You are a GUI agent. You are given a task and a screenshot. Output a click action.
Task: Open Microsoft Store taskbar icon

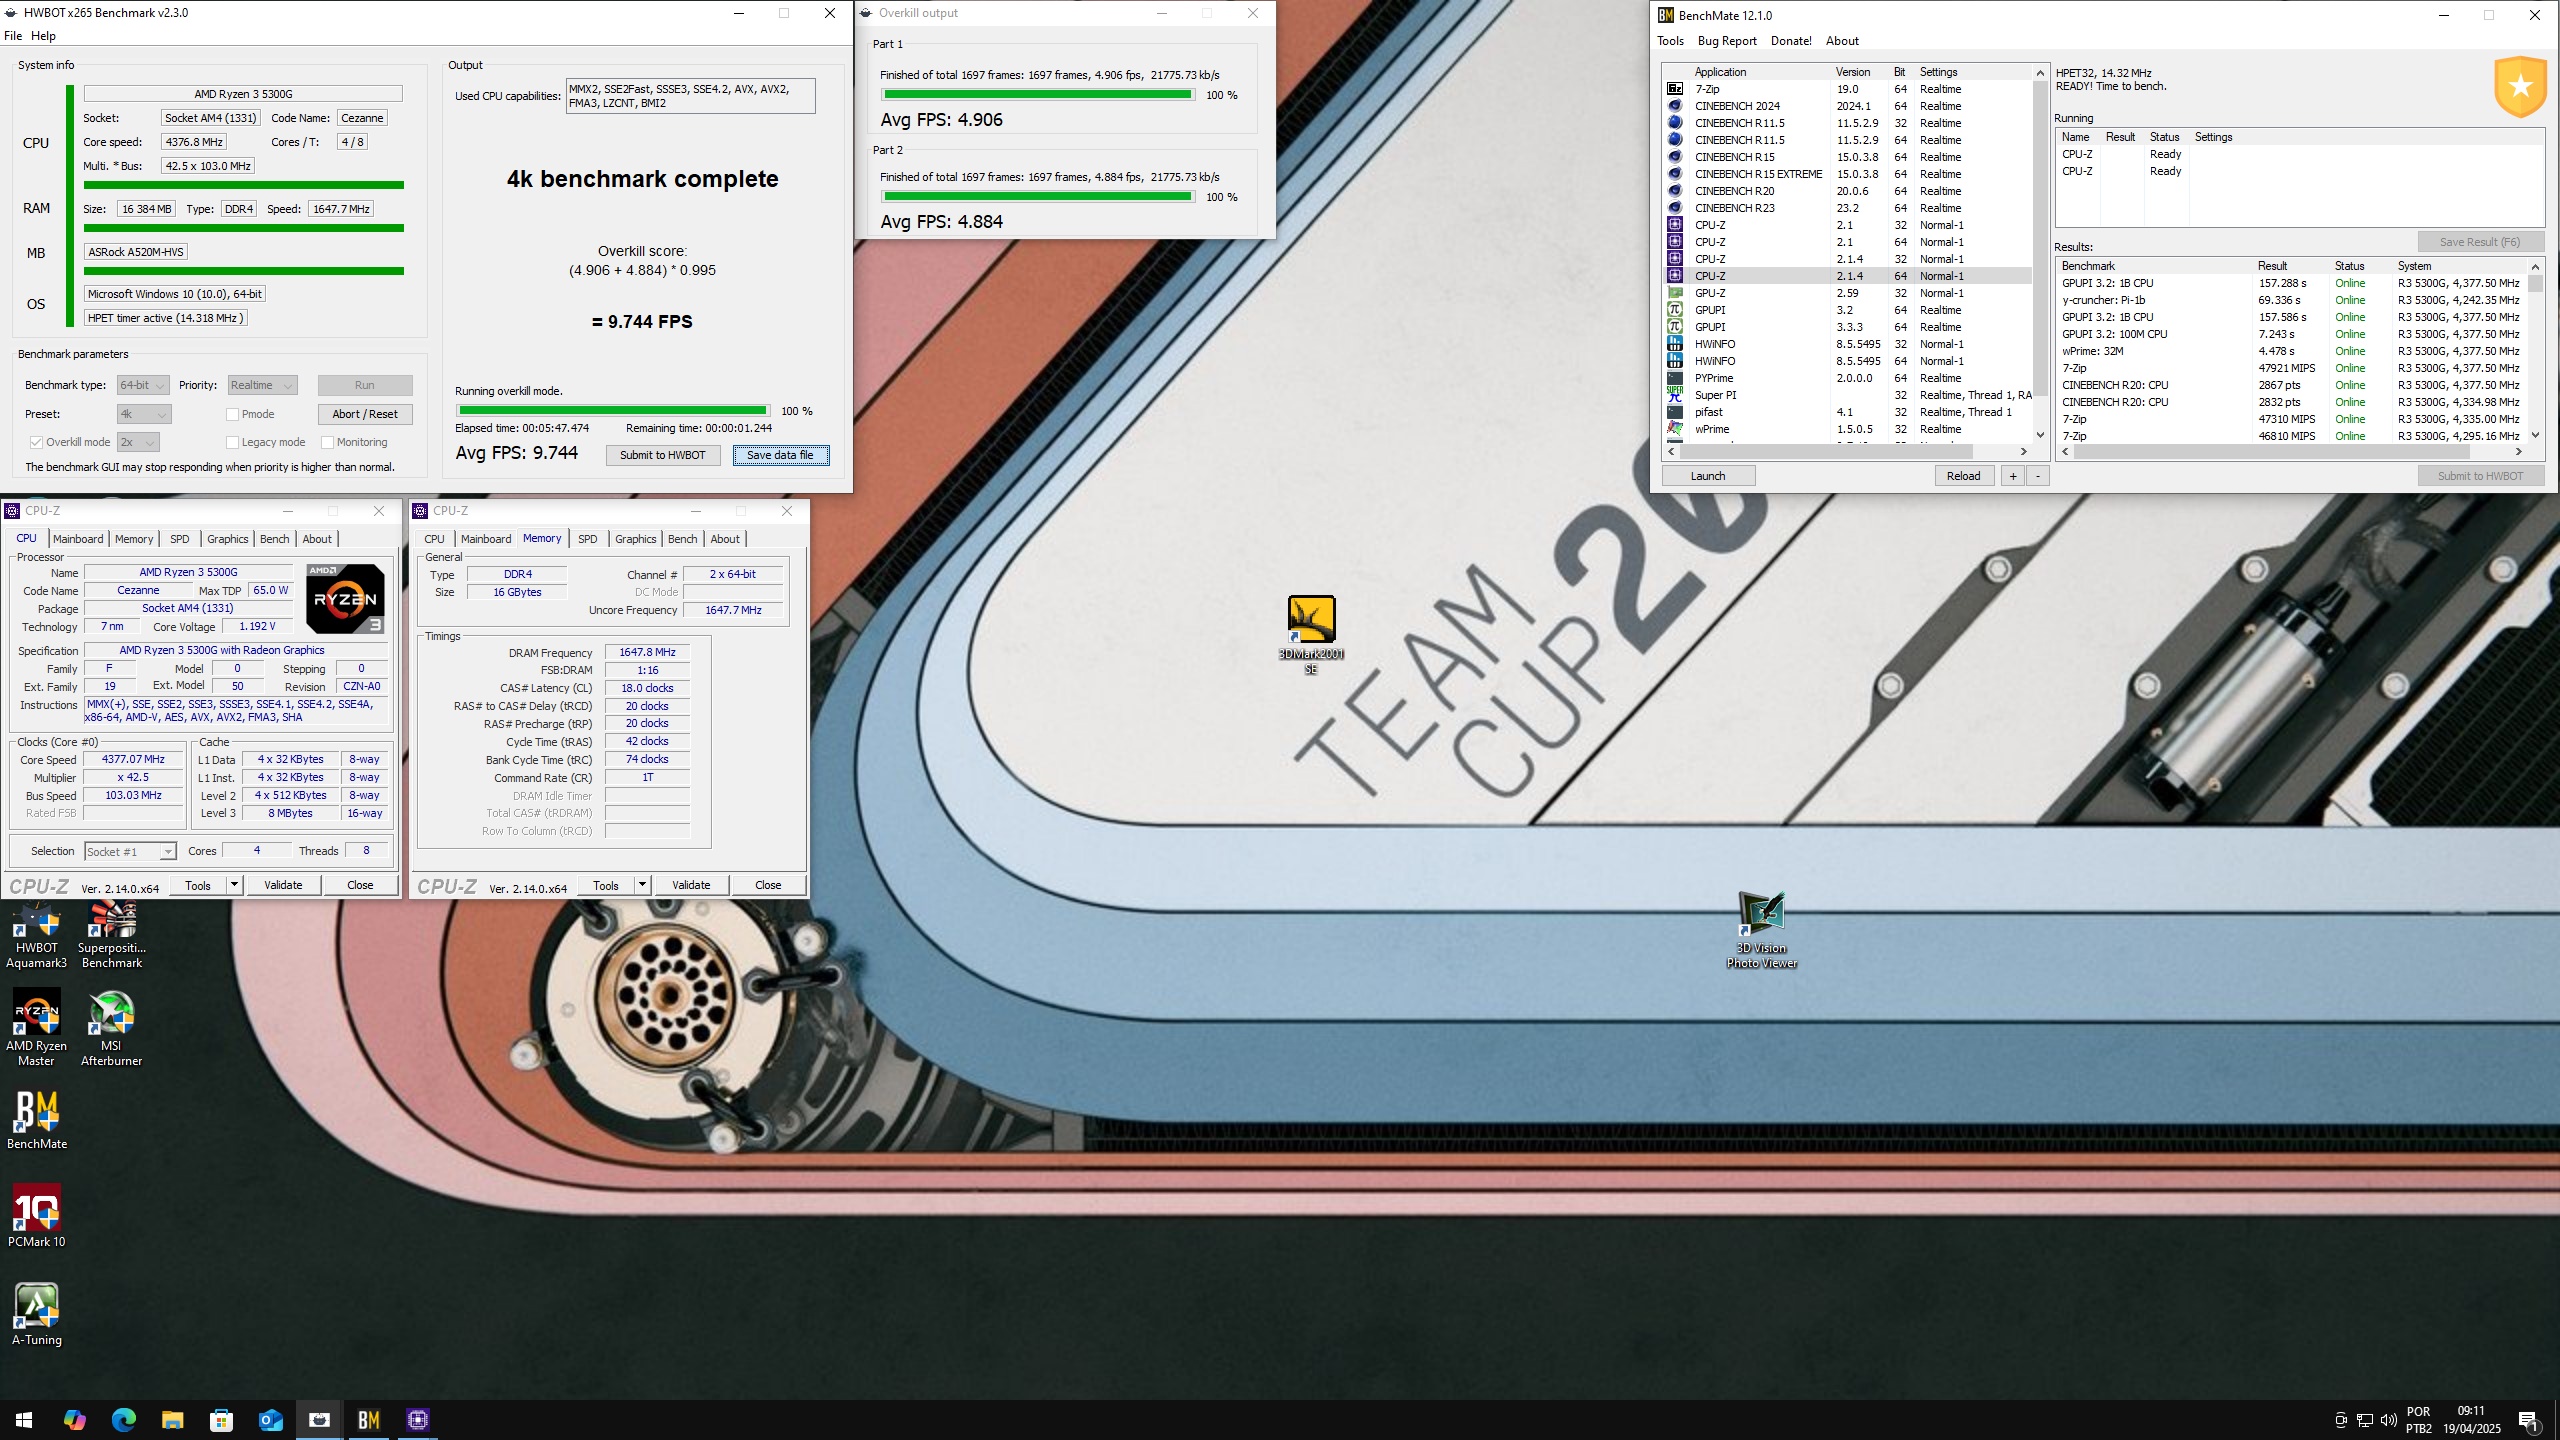(221, 1420)
